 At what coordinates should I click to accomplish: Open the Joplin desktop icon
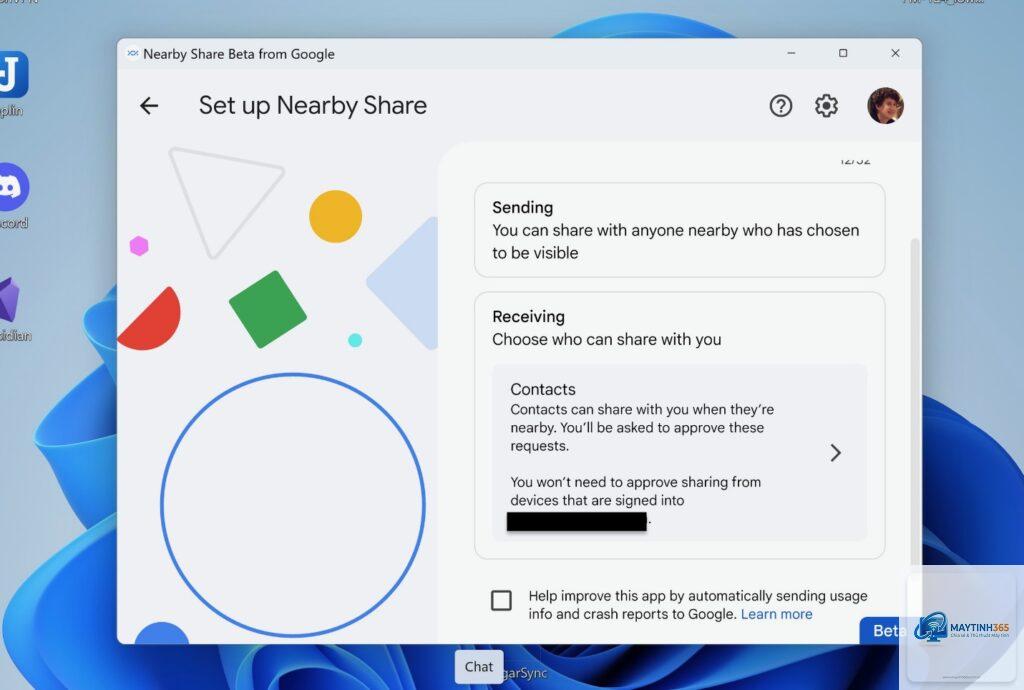coord(13,74)
